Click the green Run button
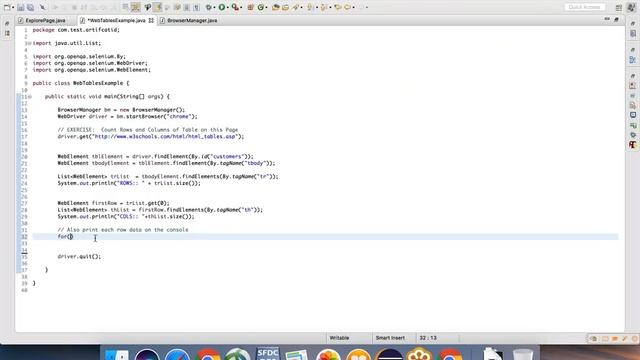Viewport: 640px width, 360px height. click(x=222, y=7)
